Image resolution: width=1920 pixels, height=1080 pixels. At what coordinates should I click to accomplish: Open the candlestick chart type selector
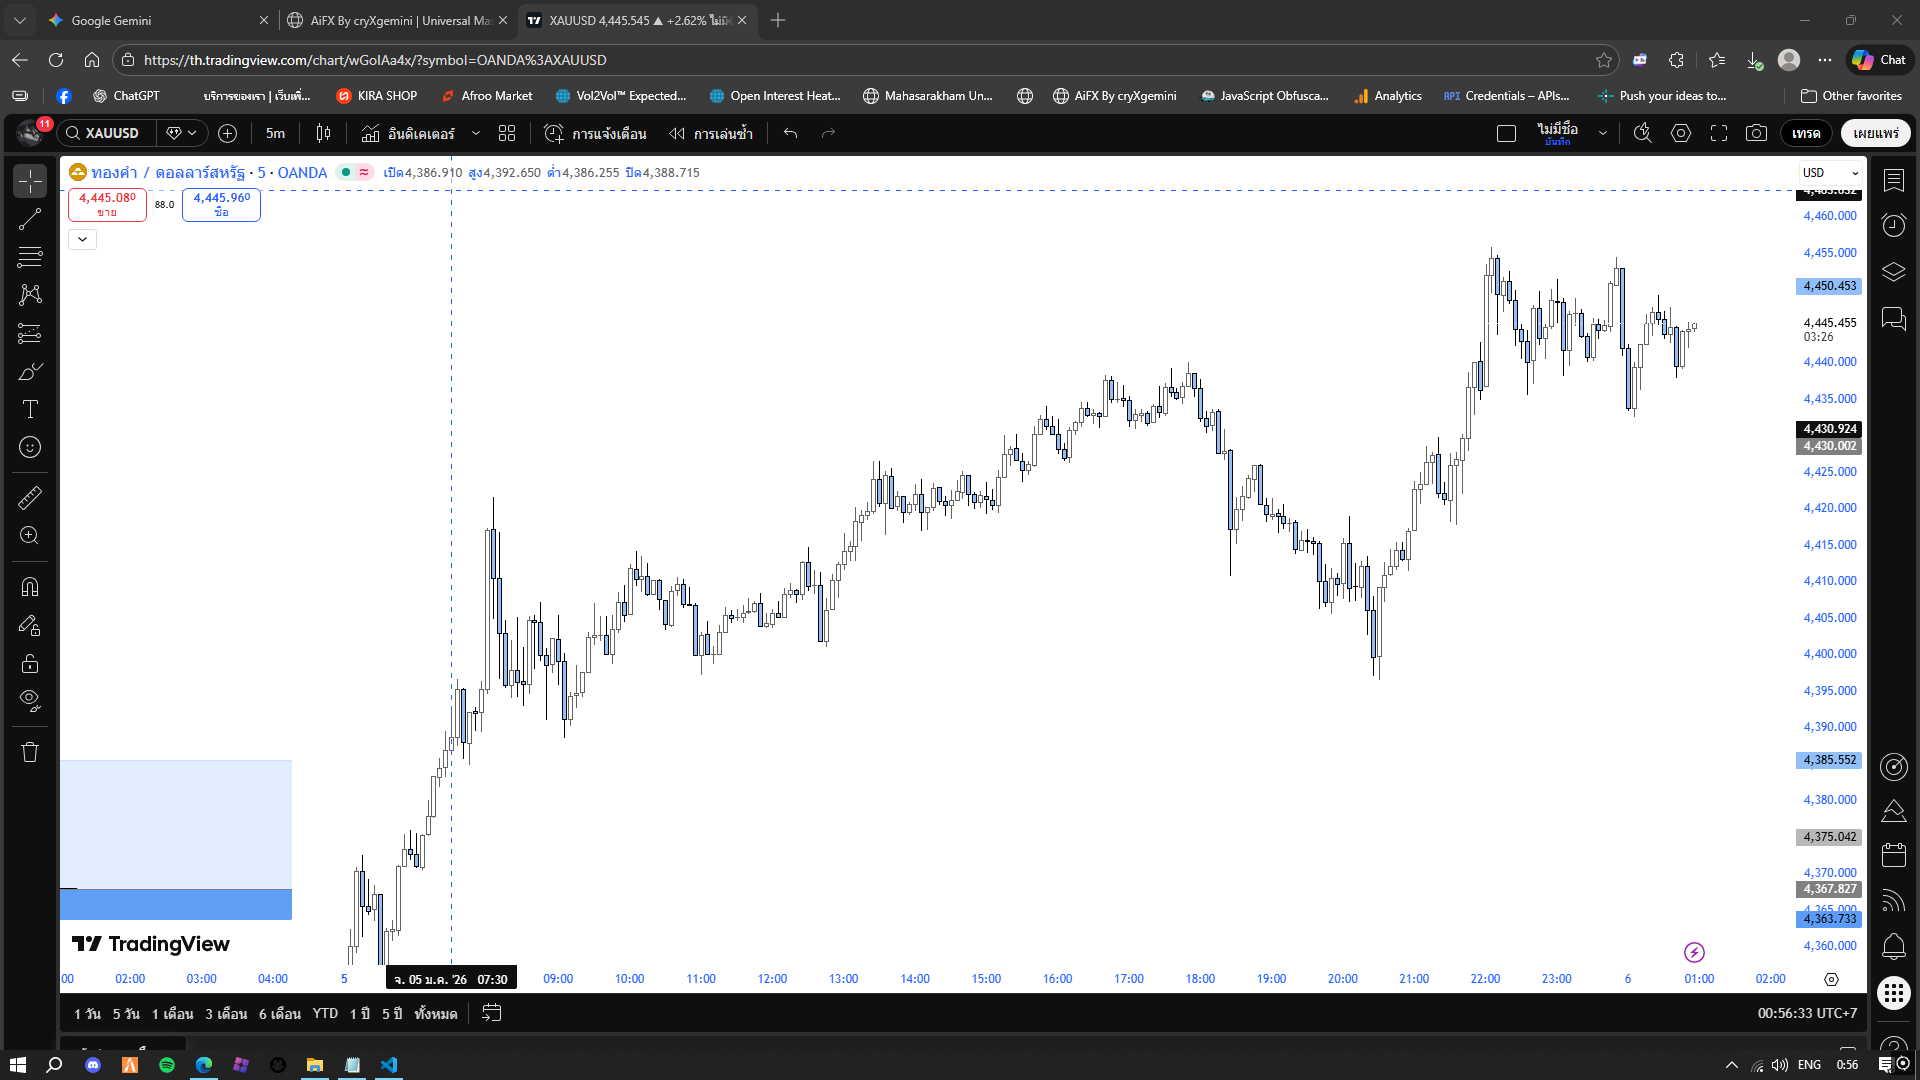coord(323,133)
